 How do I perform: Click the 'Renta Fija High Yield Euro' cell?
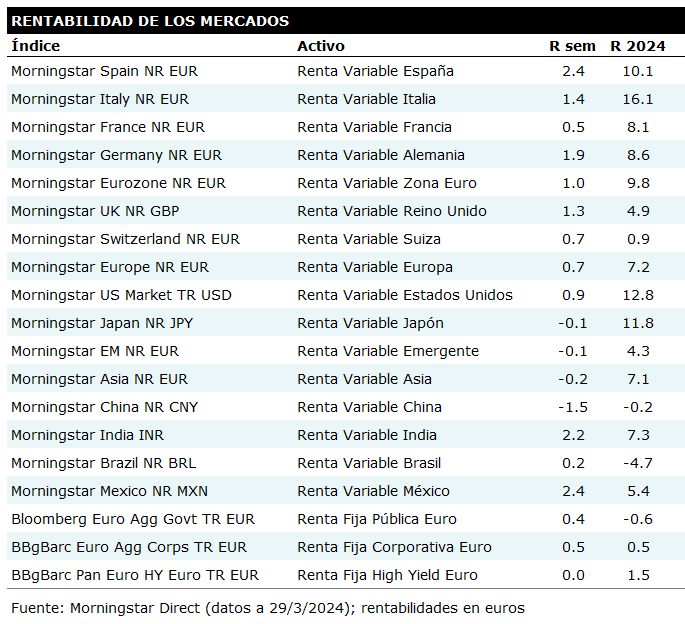(x=387, y=575)
